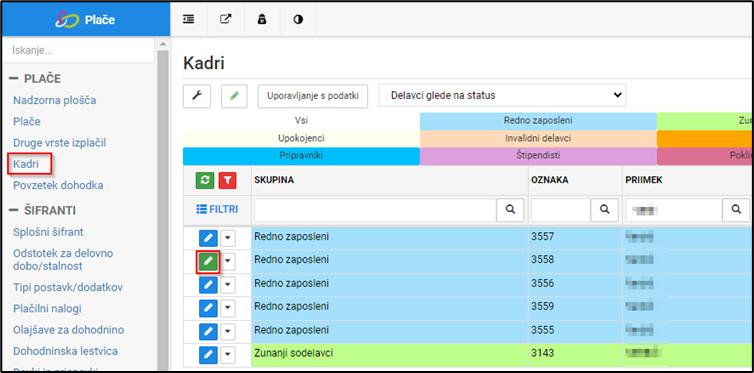
Task: Click the Iskanje search field
Action: [78, 50]
